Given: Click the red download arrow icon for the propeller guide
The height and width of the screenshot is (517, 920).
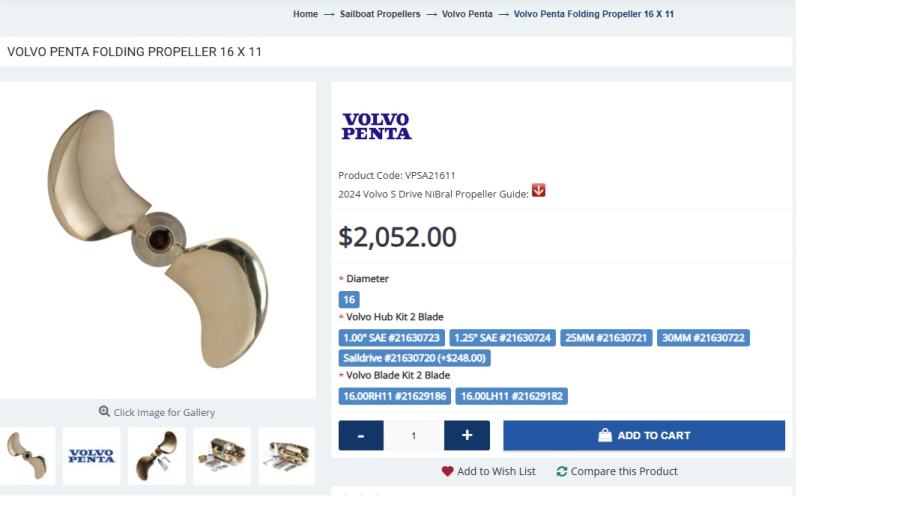Looking at the screenshot, I should 538,191.
